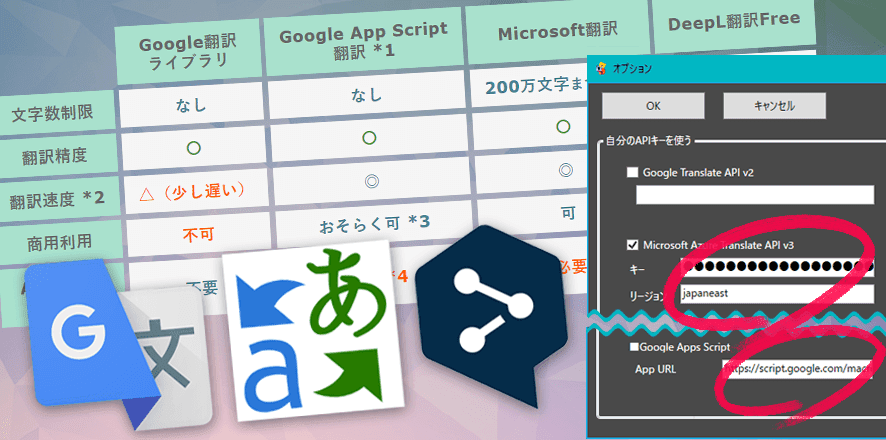Tick the Google Apps Script checkbox
This screenshot has width=886, height=440.
[635, 347]
